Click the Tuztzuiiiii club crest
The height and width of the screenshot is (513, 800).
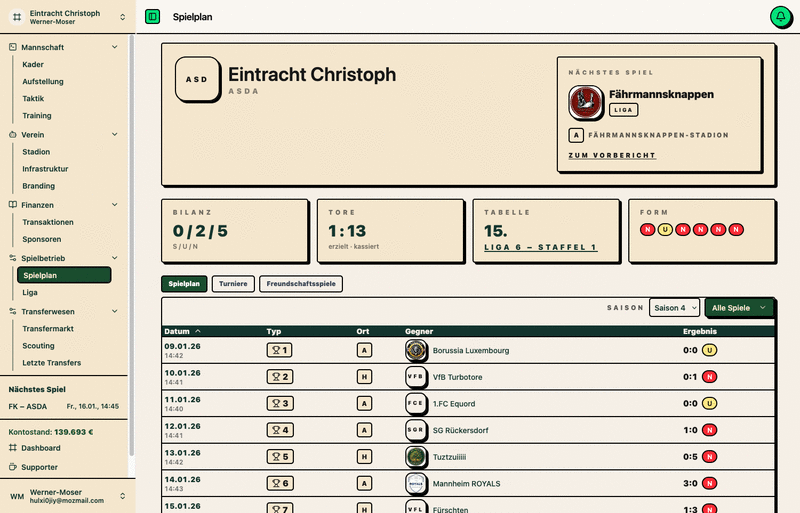click(416, 456)
